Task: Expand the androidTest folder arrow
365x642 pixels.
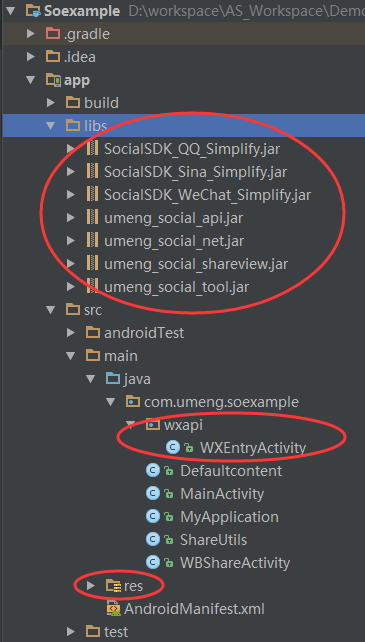Action: click(x=71, y=333)
